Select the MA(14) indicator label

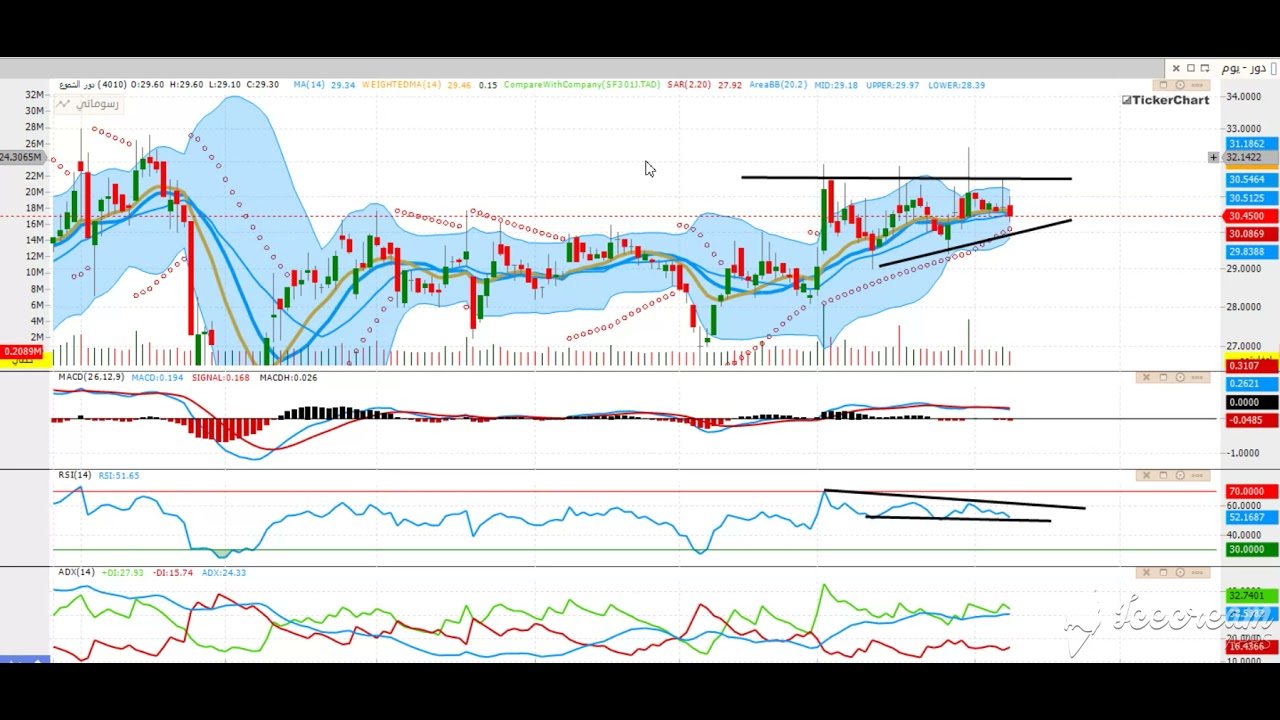tap(309, 85)
